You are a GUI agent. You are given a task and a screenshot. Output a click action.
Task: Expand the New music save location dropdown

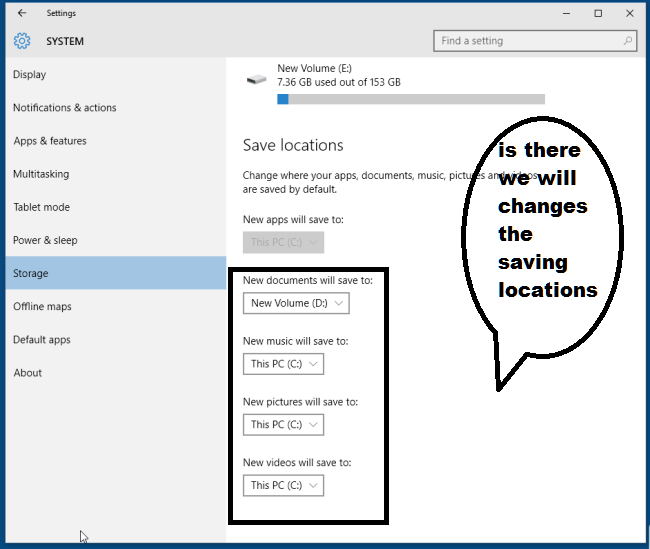click(x=284, y=364)
